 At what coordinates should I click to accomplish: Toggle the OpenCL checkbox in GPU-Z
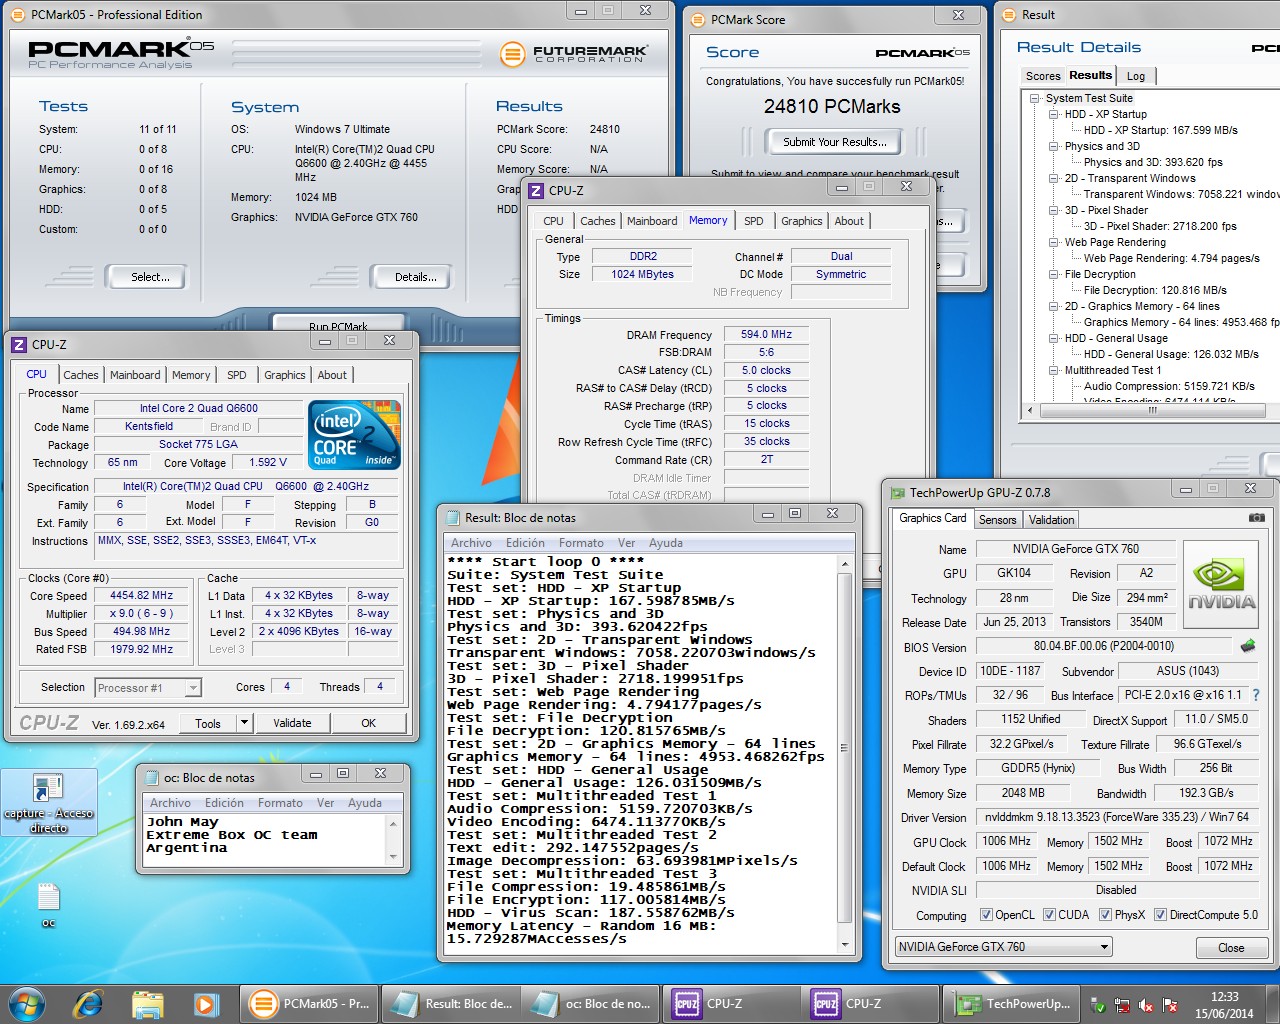click(x=987, y=914)
